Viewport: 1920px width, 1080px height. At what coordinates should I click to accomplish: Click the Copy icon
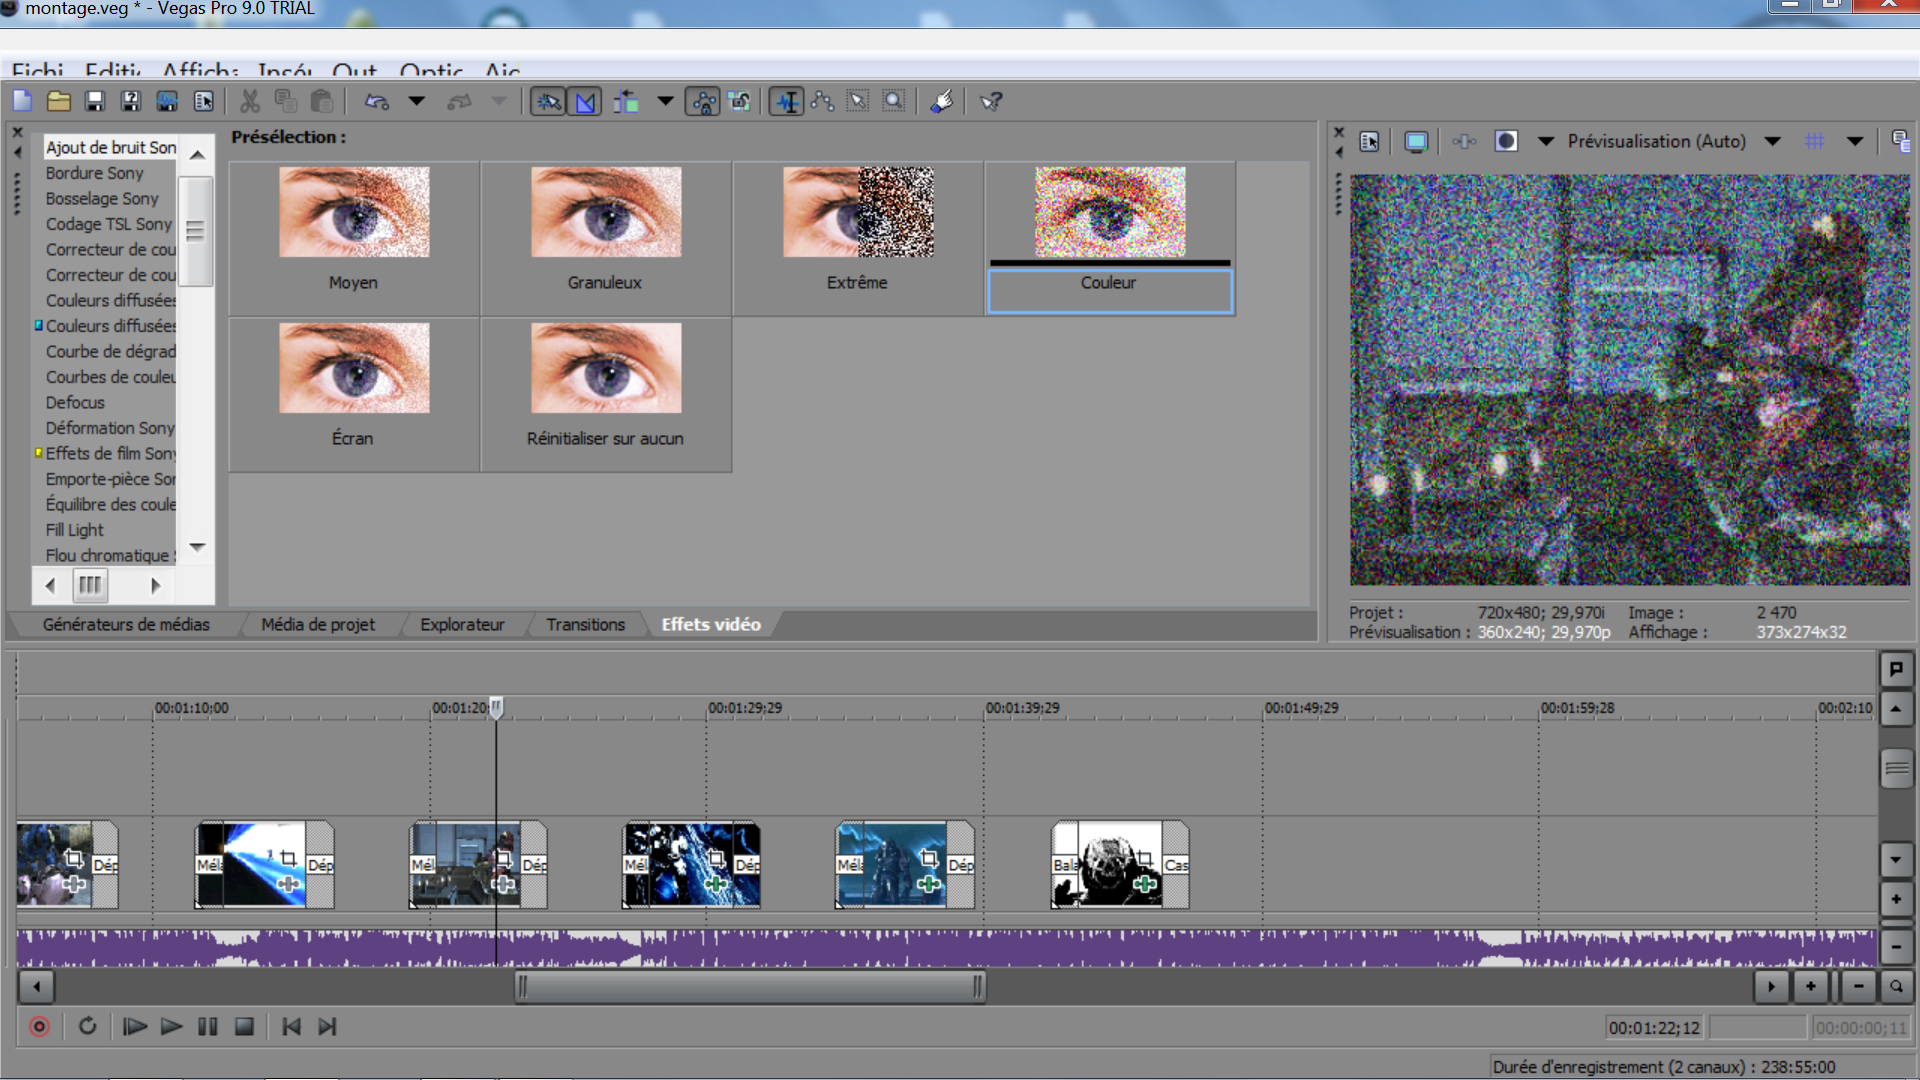[286, 101]
